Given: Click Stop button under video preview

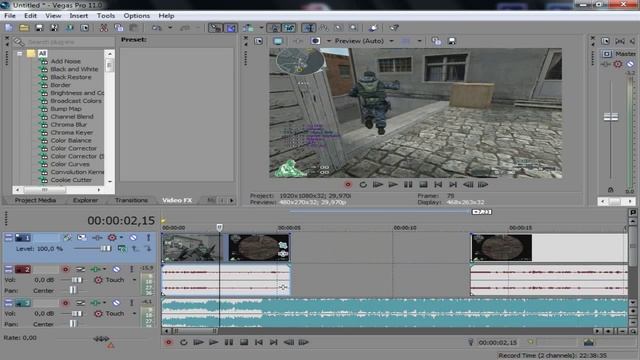Looking at the screenshot, I should (x=423, y=184).
